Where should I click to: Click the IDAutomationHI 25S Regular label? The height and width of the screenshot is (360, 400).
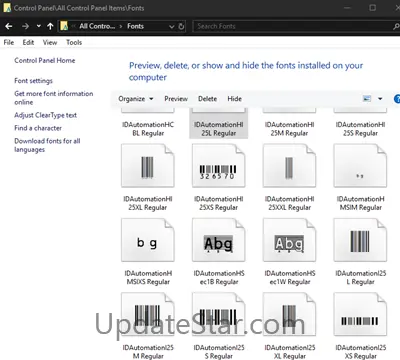pos(360,129)
